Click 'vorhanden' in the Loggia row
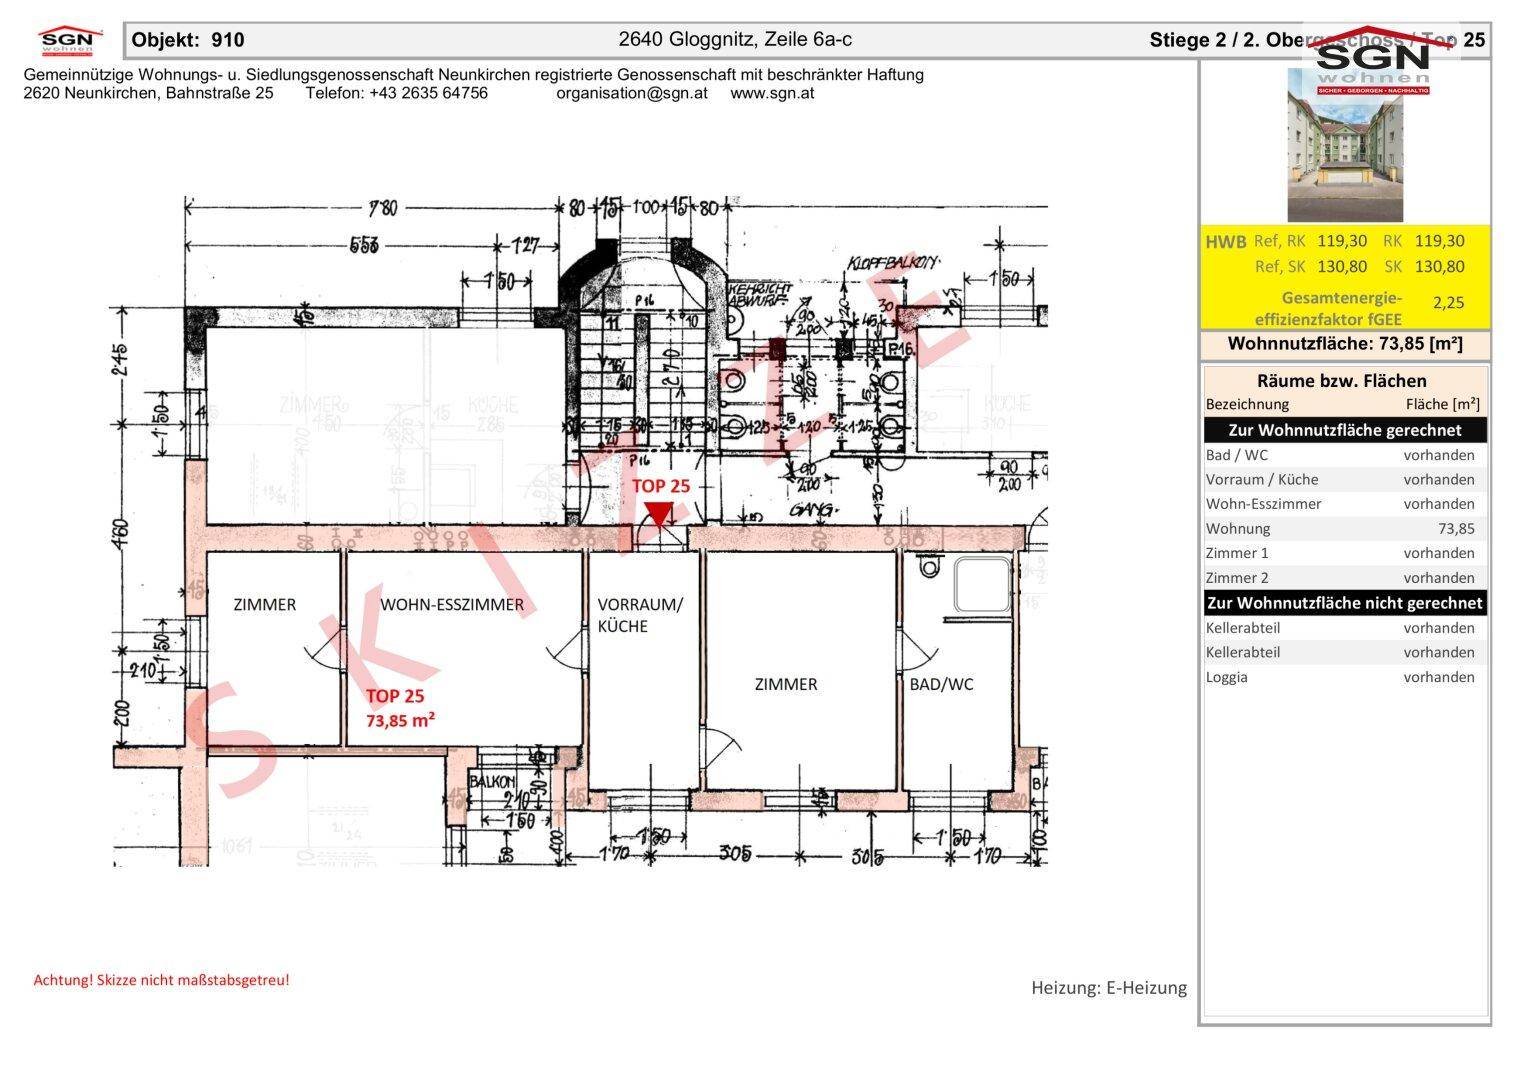The image size is (1527, 1080). 1439,677
